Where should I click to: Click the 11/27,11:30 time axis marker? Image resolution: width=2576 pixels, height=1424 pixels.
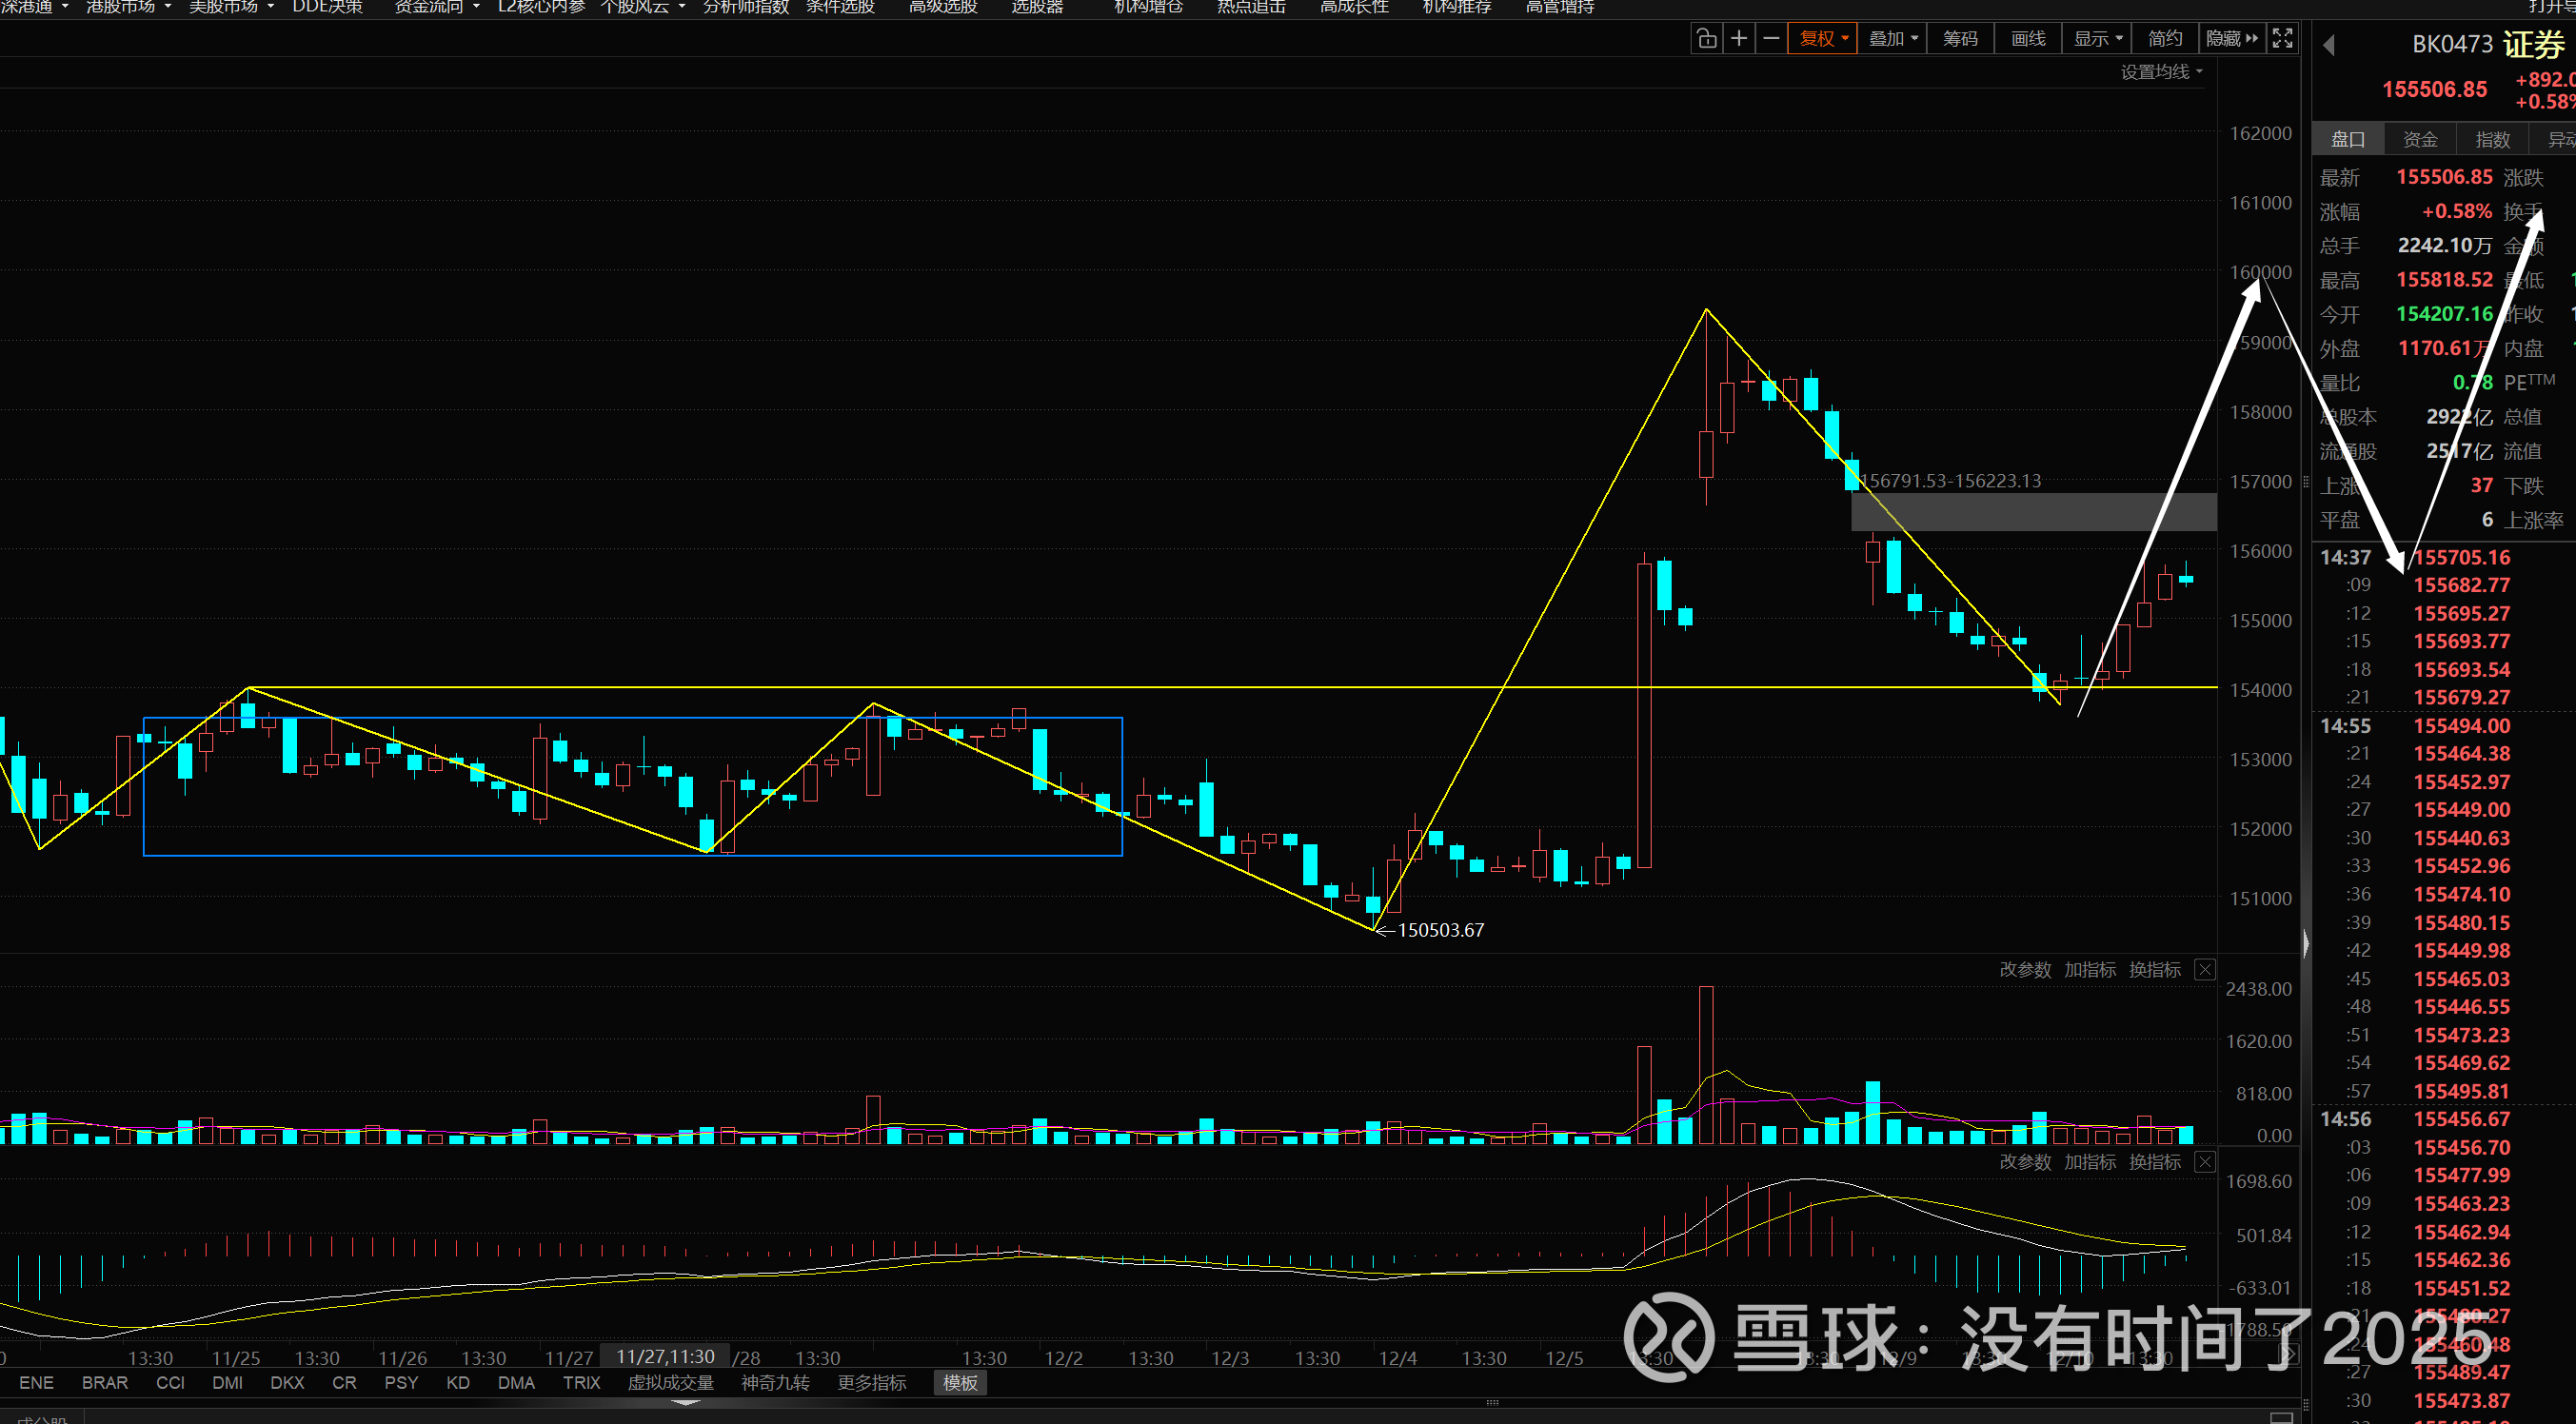pos(665,1357)
